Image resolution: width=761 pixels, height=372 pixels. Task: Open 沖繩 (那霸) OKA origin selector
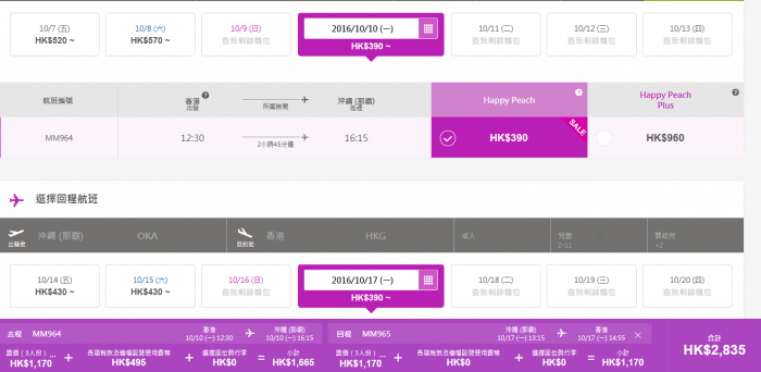(113, 236)
